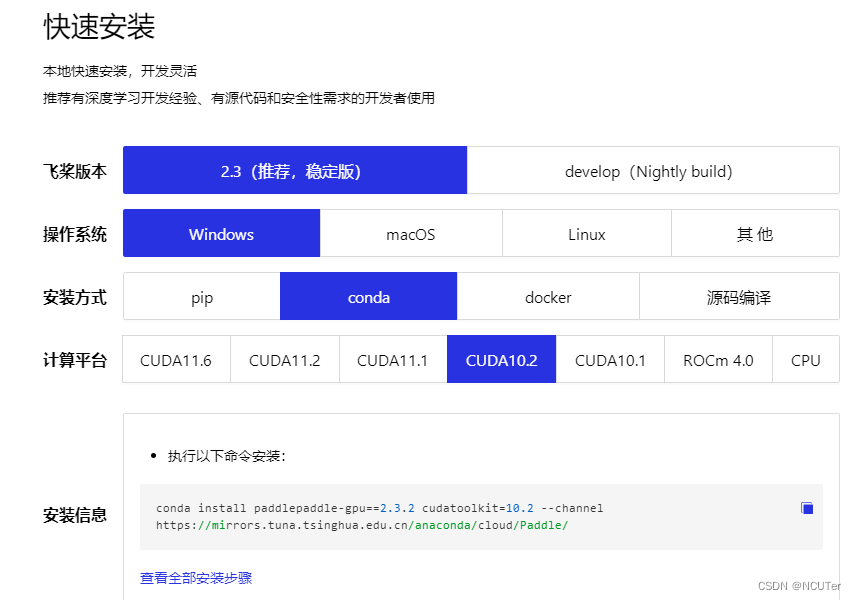Select CUDA11.2 compute platform

(284, 359)
